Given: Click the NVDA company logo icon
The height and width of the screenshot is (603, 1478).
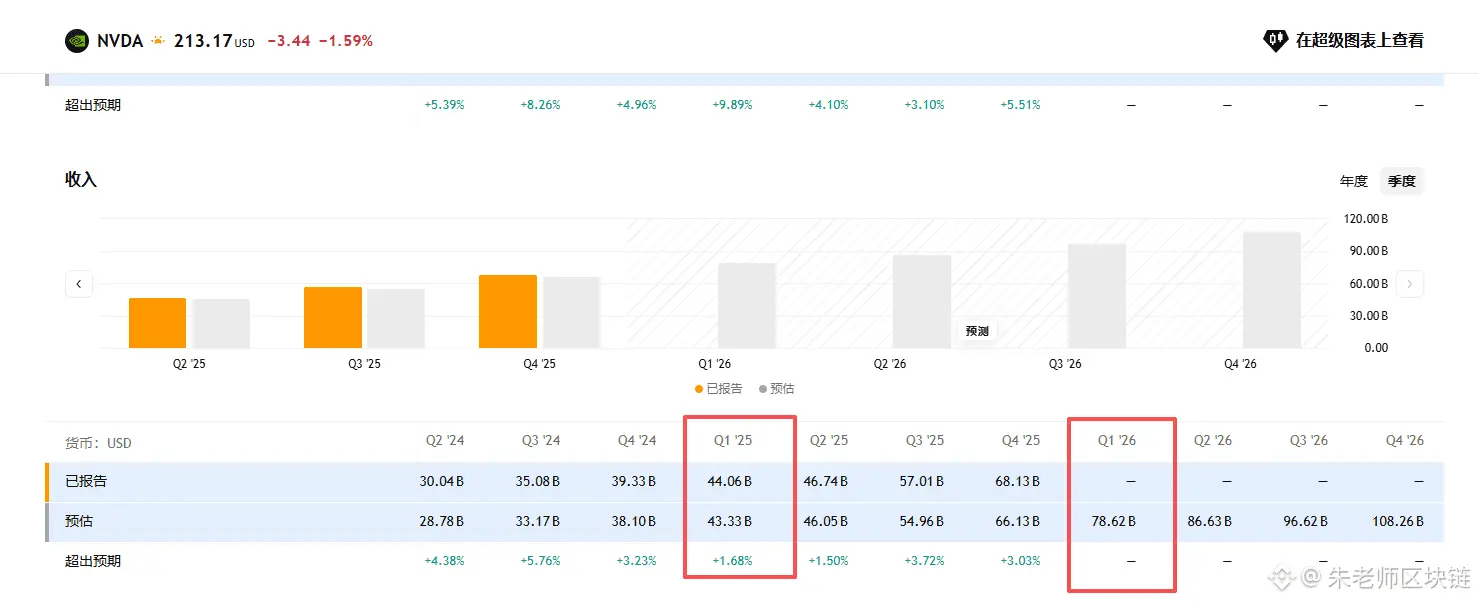Looking at the screenshot, I should click(77, 41).
